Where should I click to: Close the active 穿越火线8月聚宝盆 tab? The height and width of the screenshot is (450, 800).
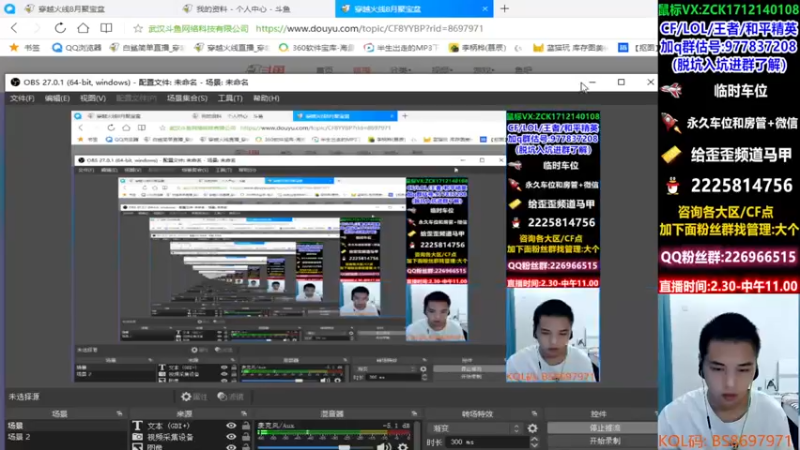(x=485, y=9)
